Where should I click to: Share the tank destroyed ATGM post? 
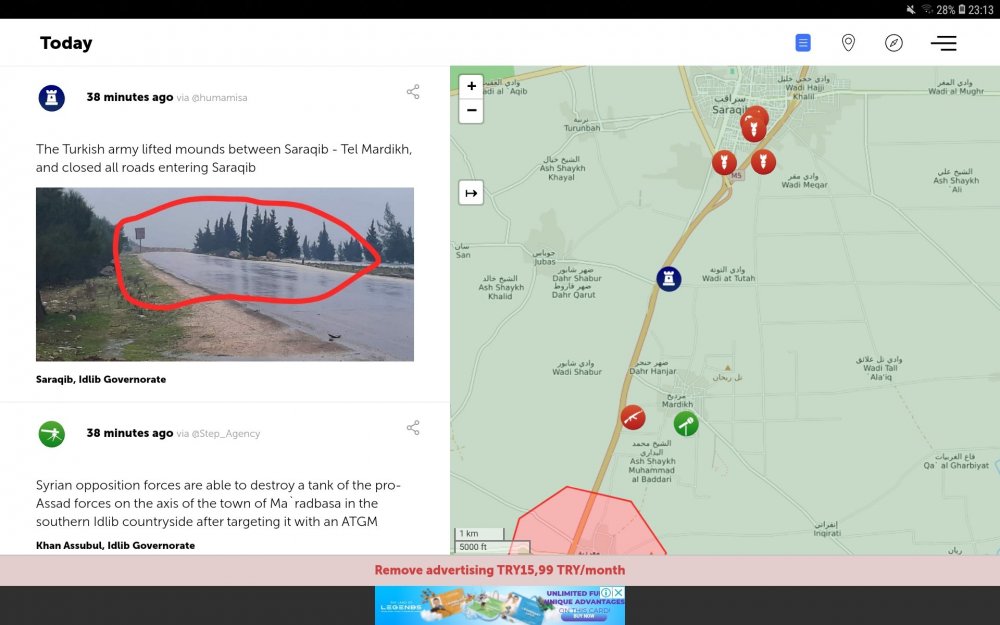tap(413, 428)
